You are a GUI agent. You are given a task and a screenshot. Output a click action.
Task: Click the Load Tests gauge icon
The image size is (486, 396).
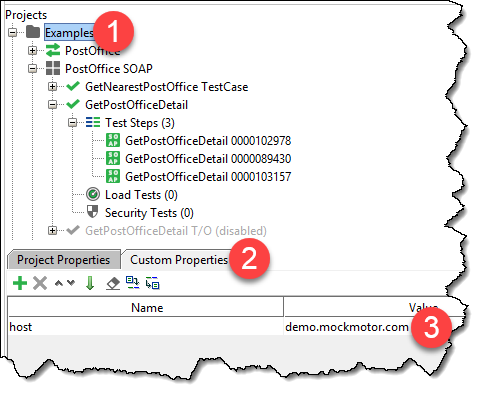93,194
